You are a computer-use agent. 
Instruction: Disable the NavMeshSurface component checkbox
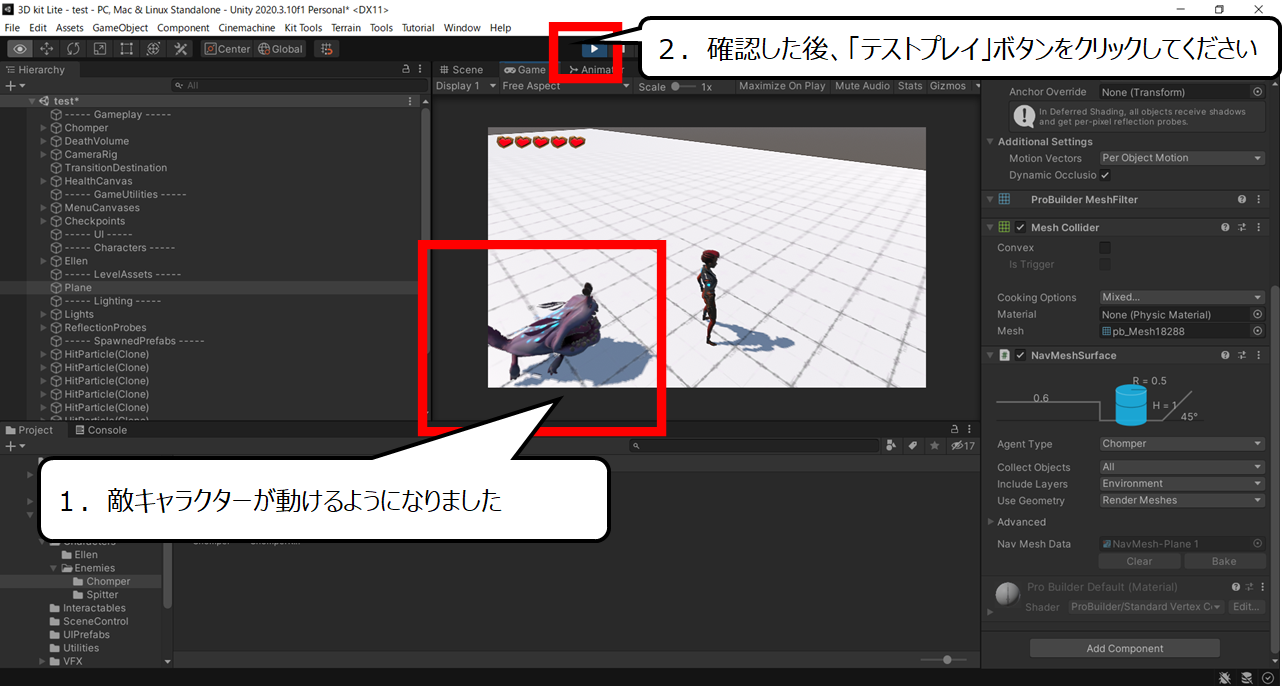click(1020, 355)
